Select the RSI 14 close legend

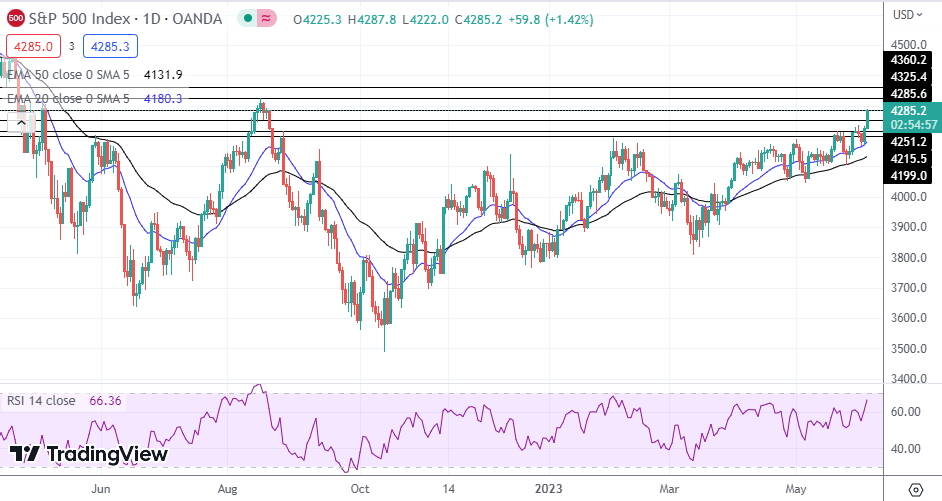[x=41, y=401]
